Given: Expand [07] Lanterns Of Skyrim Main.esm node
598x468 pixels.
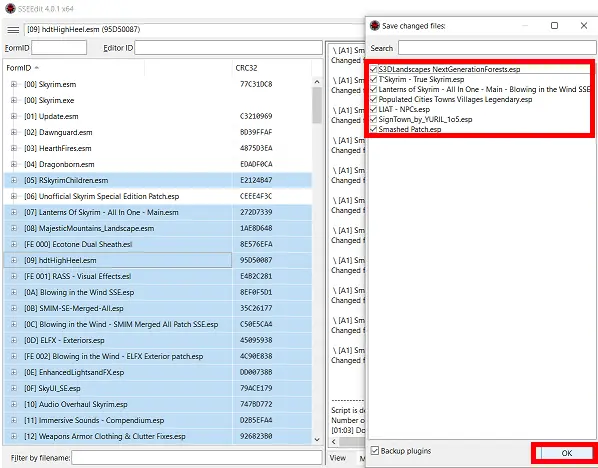Looking at the screenshot, I should pyautogui.click(x=14, y=212).
